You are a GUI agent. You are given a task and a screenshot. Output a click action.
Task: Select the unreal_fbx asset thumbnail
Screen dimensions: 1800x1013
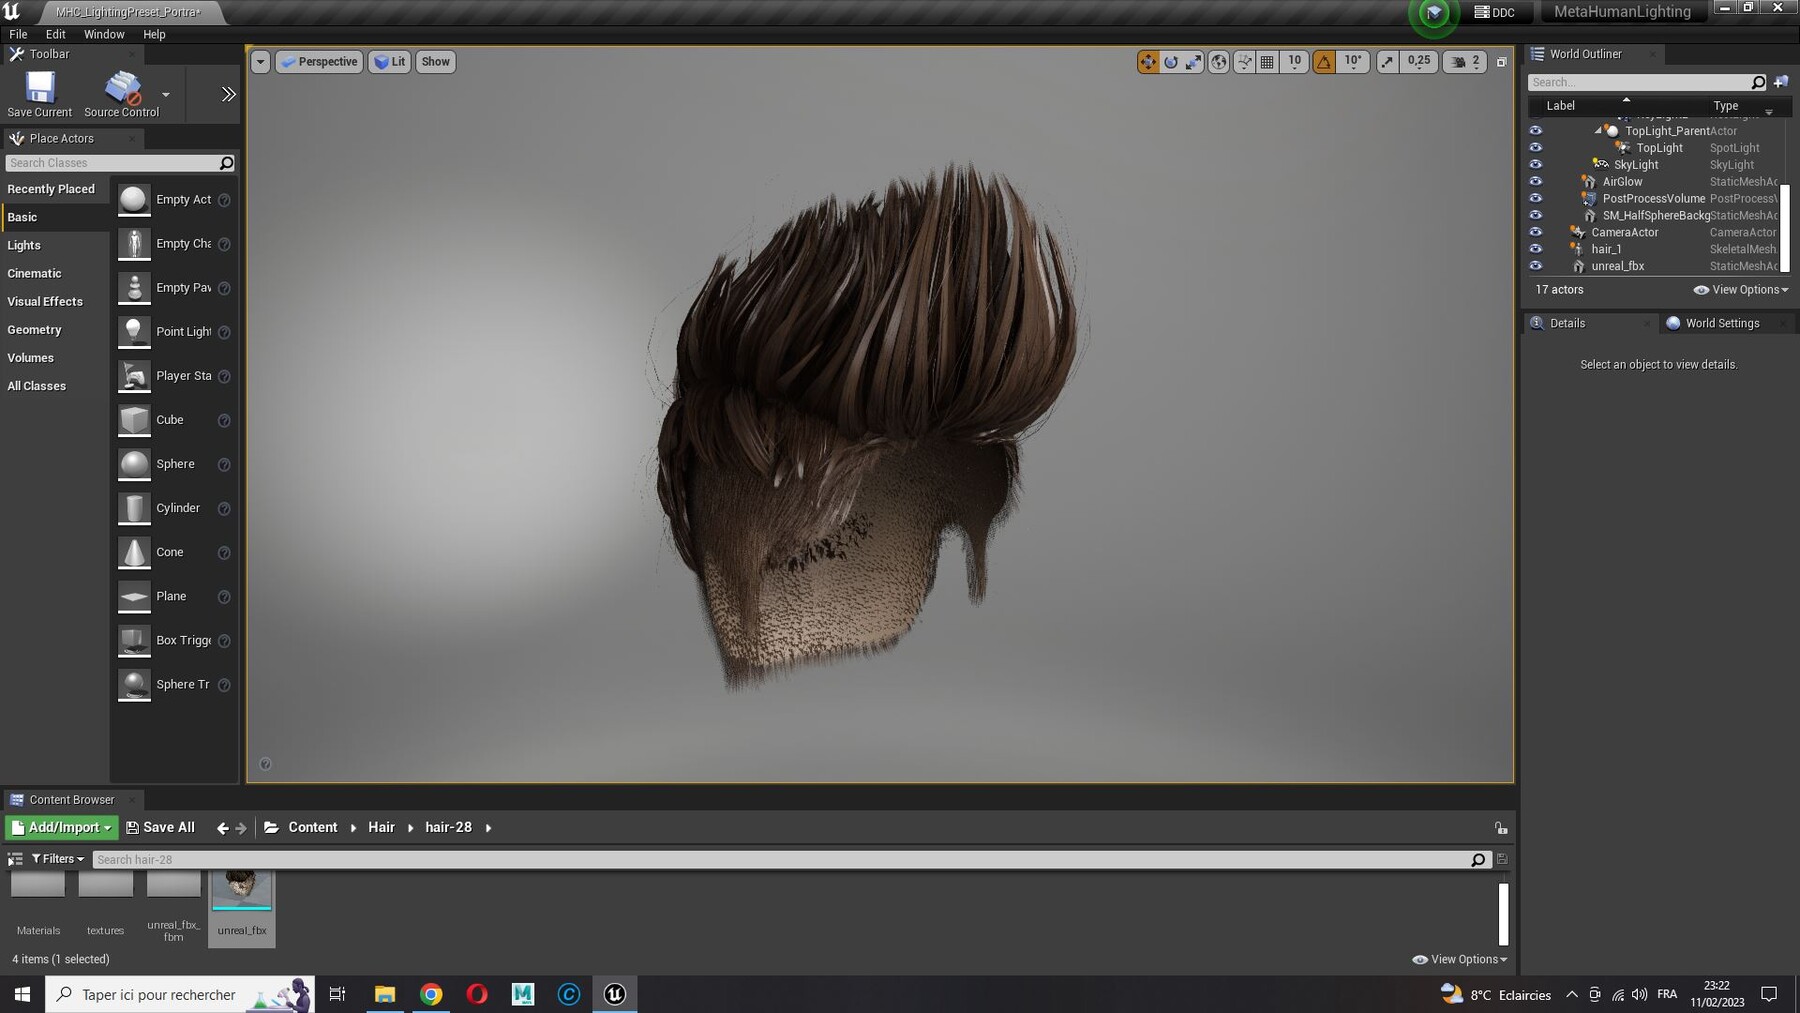click(242, 906)
